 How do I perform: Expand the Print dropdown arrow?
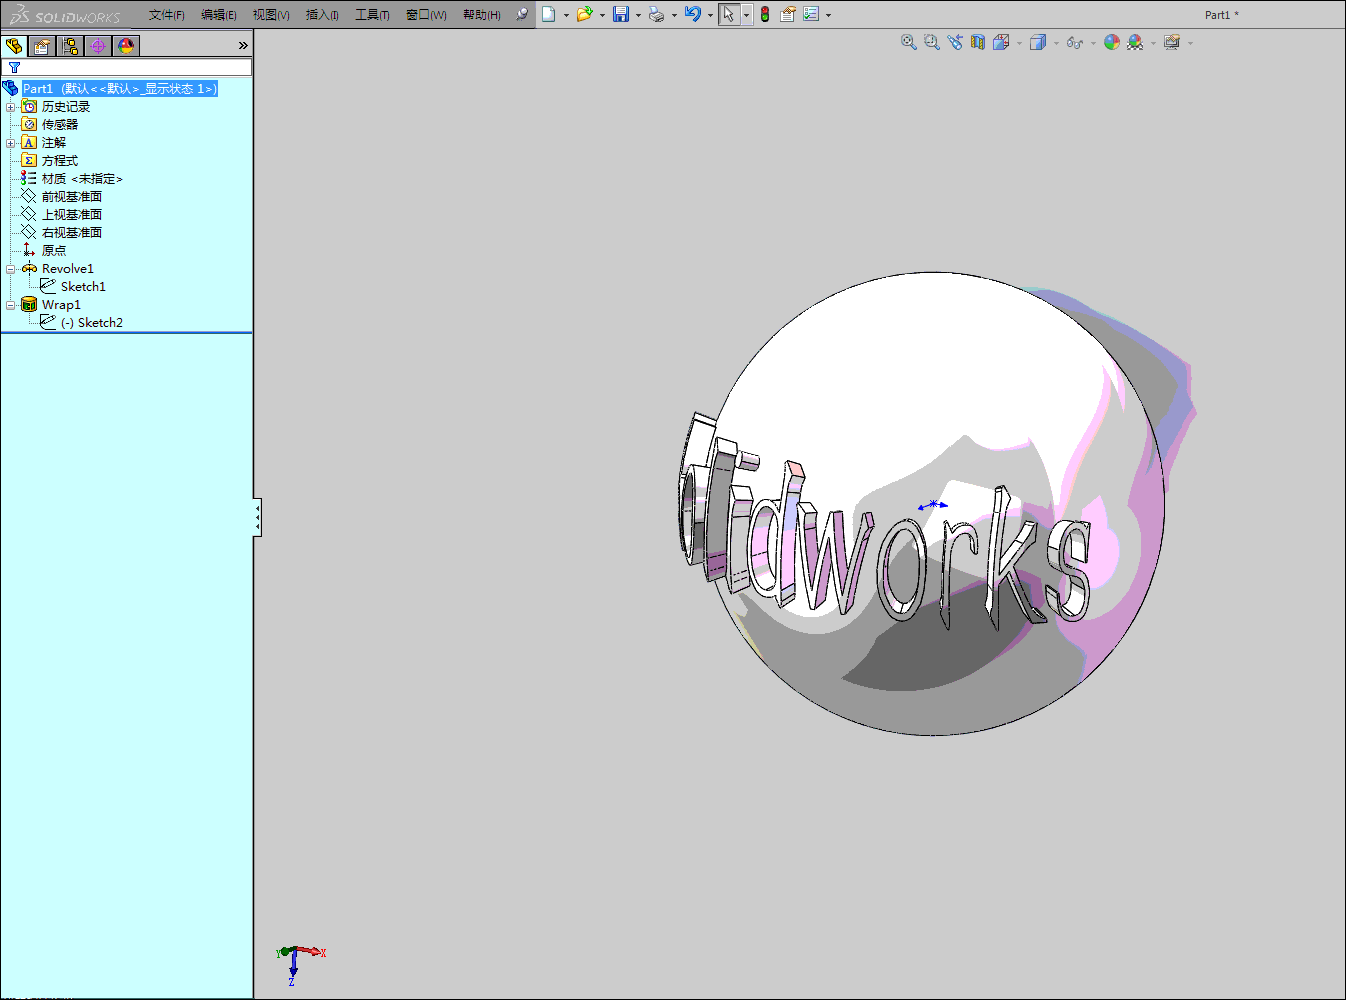pyautogui.click(x=674, y=15)
